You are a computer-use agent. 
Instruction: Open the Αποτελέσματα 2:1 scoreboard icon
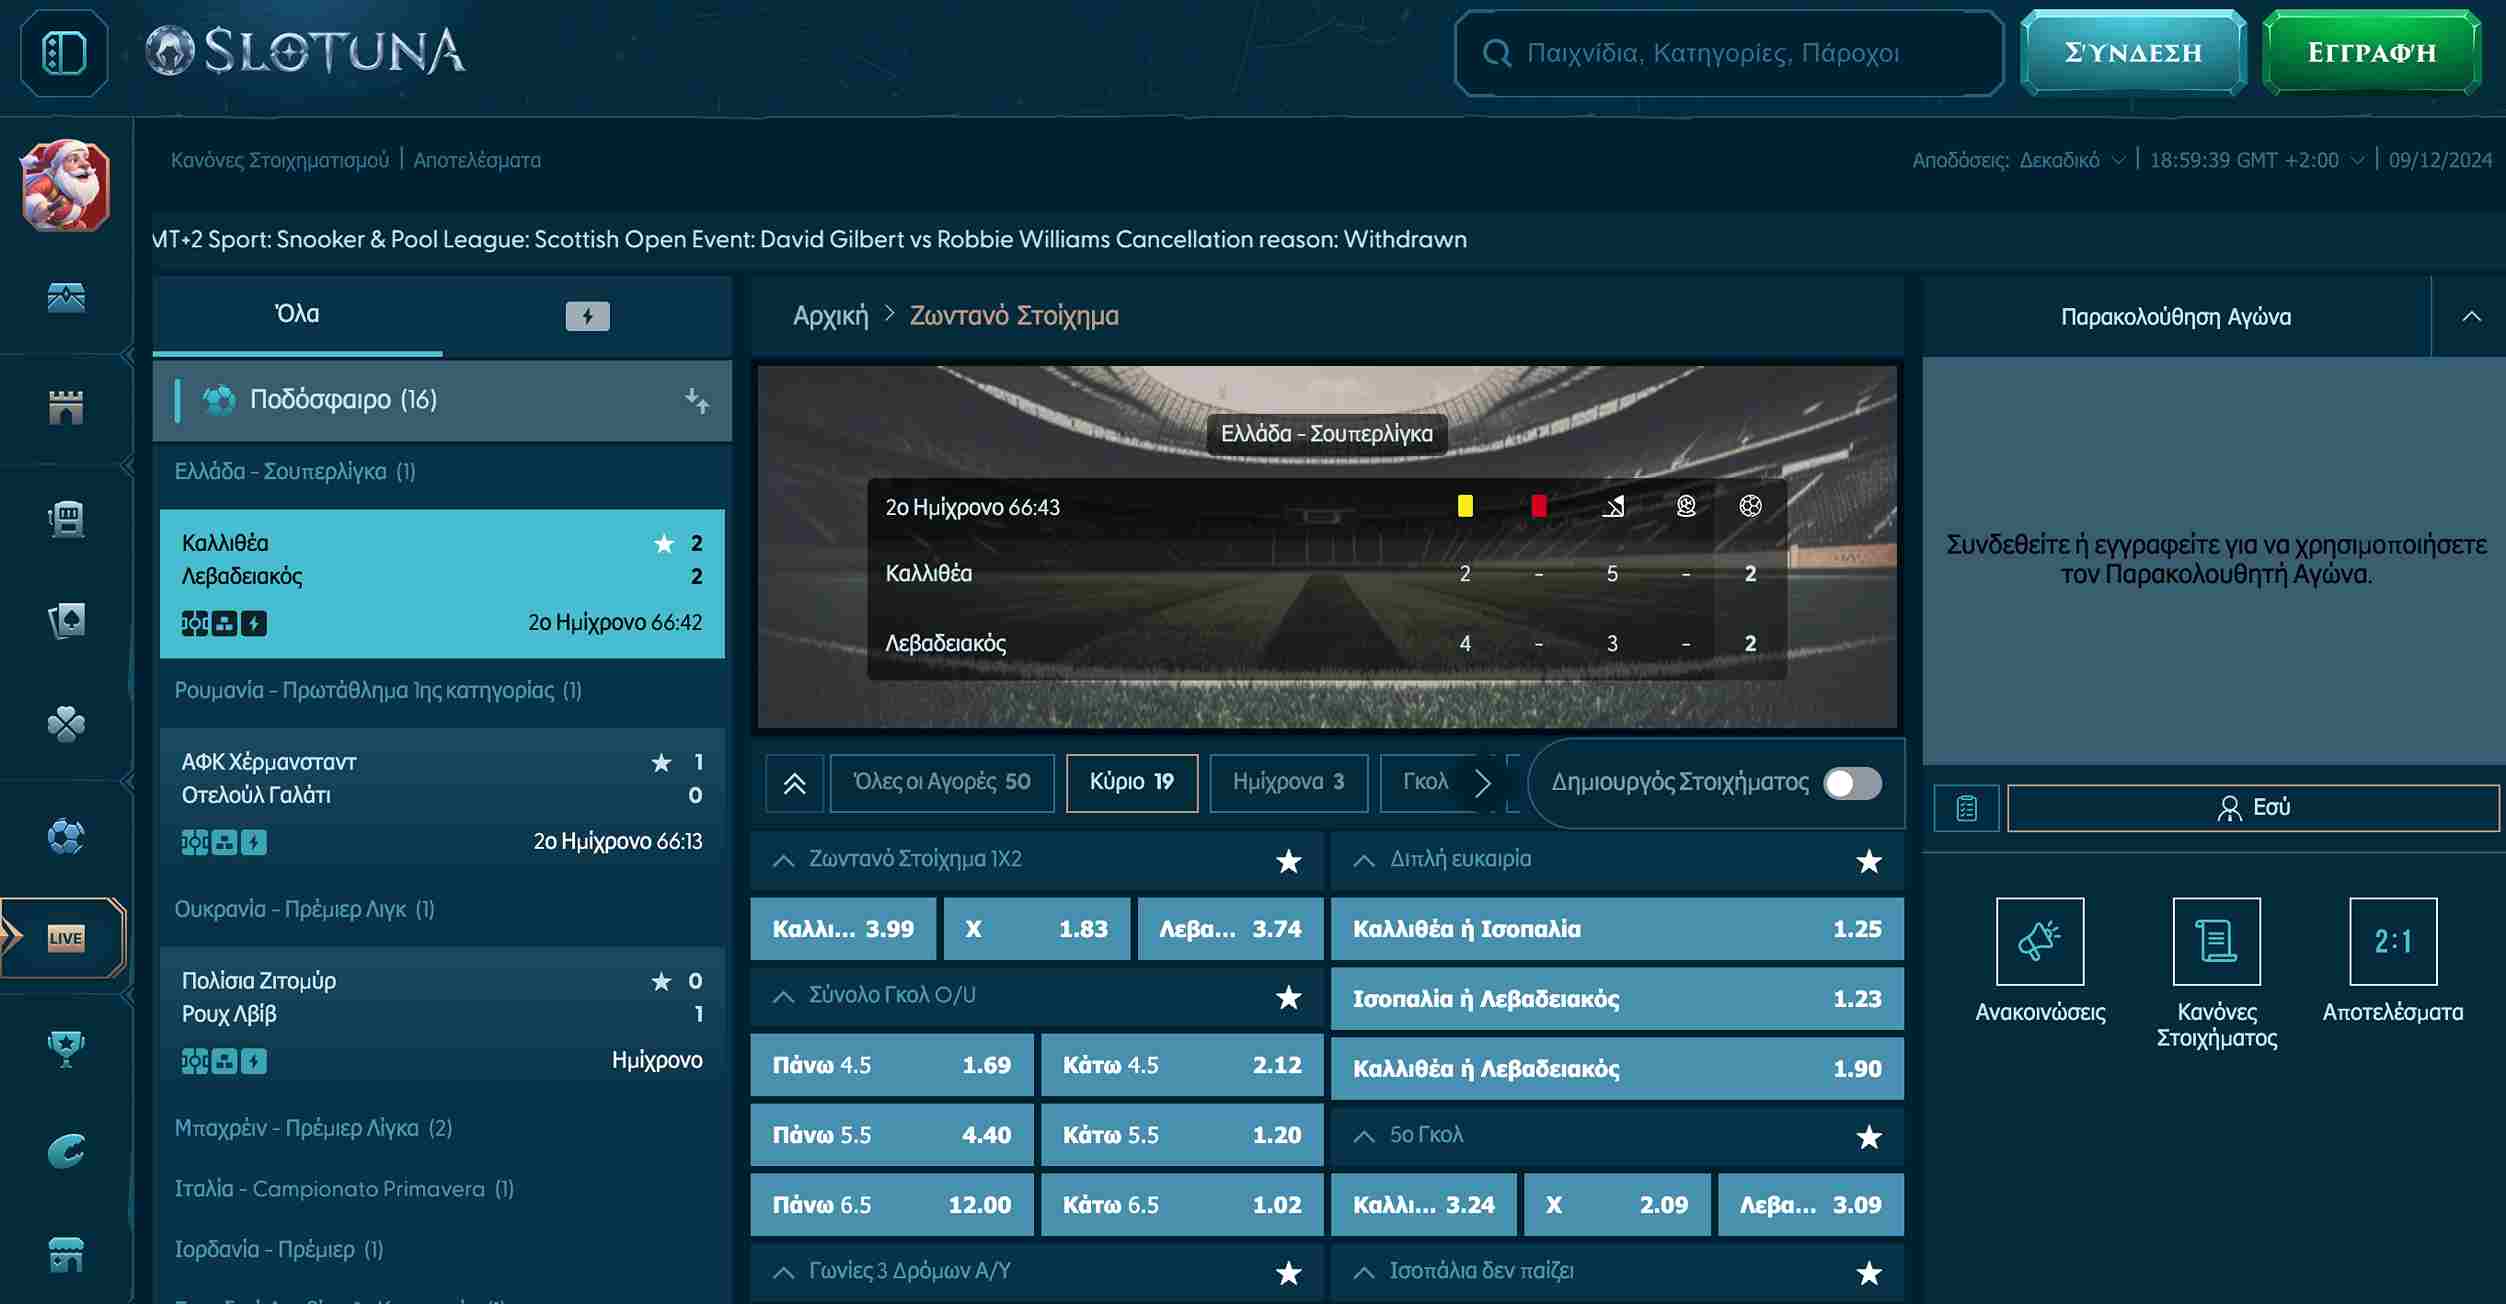coord(2392,941)
